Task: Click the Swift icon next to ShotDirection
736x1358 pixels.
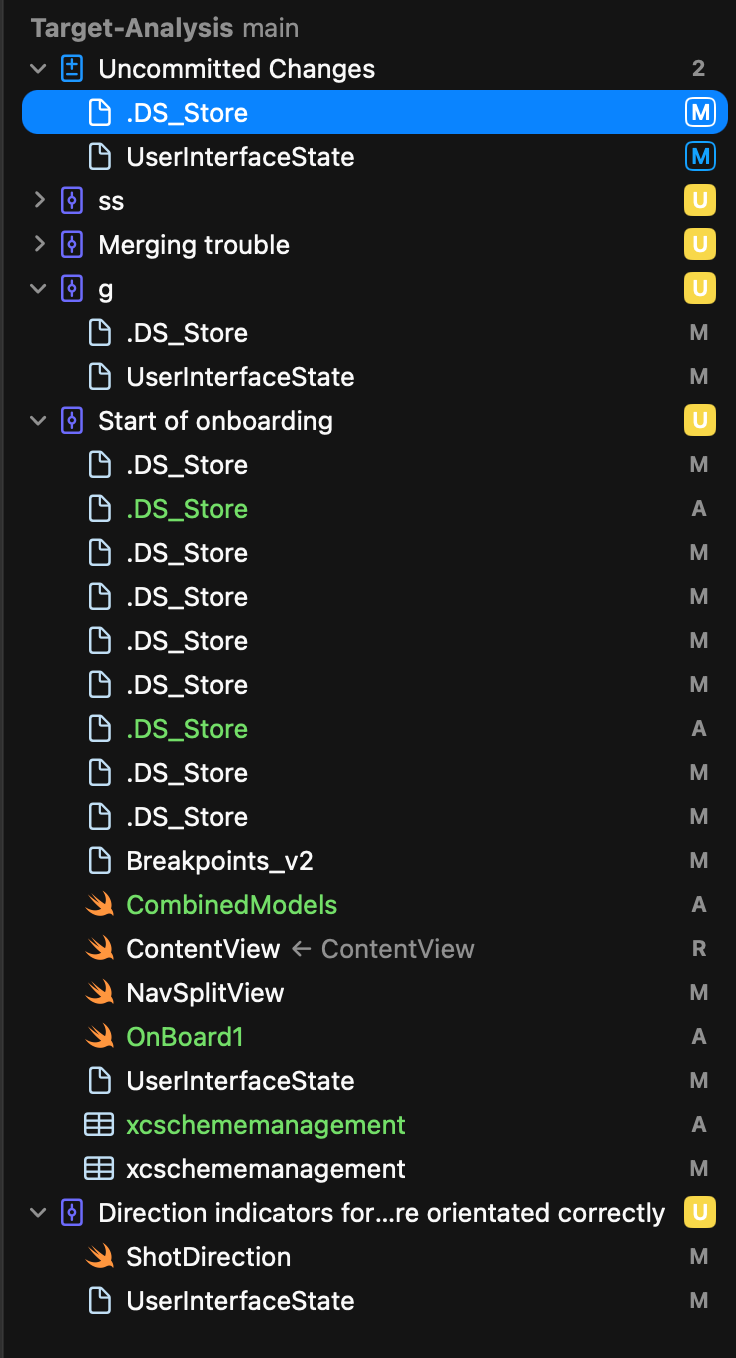Action: 99,1257
